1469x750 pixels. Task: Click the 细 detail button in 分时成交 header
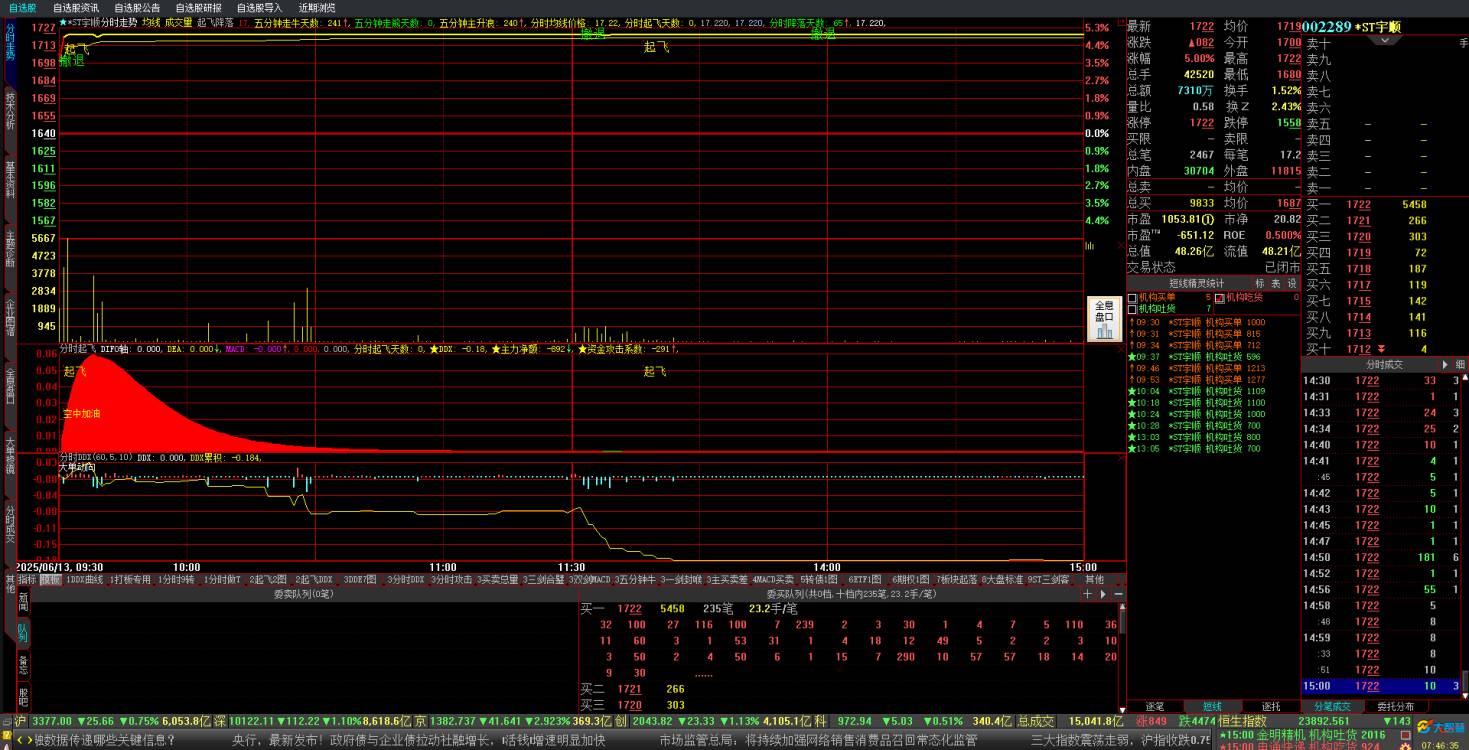[1460, 364]
